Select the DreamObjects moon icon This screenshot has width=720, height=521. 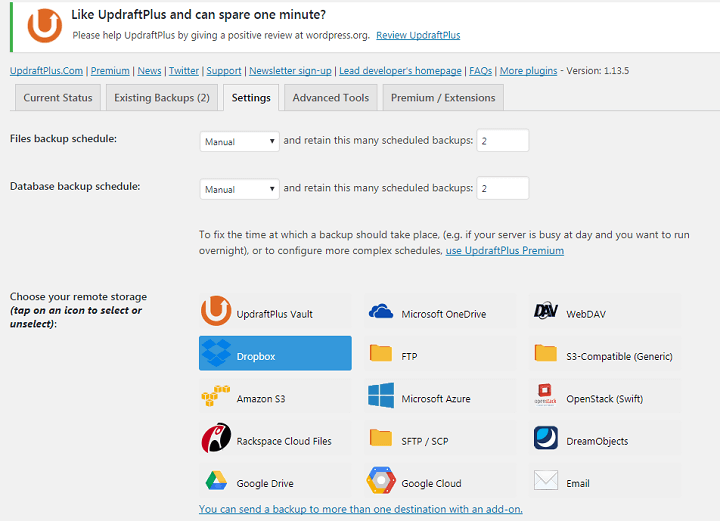(x=546, y=437)
